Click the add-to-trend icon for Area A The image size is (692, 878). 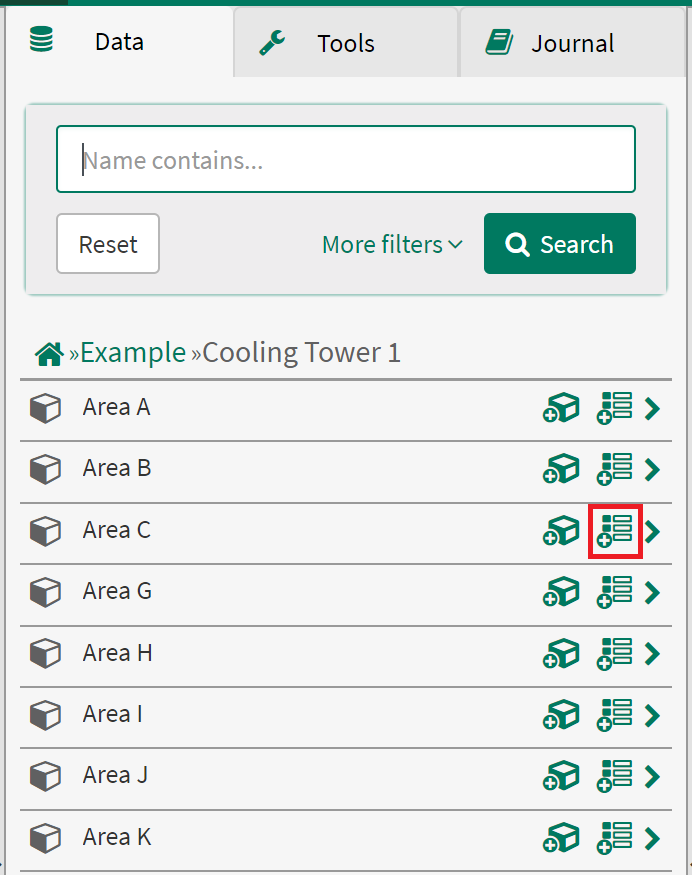tap(615, 407)
